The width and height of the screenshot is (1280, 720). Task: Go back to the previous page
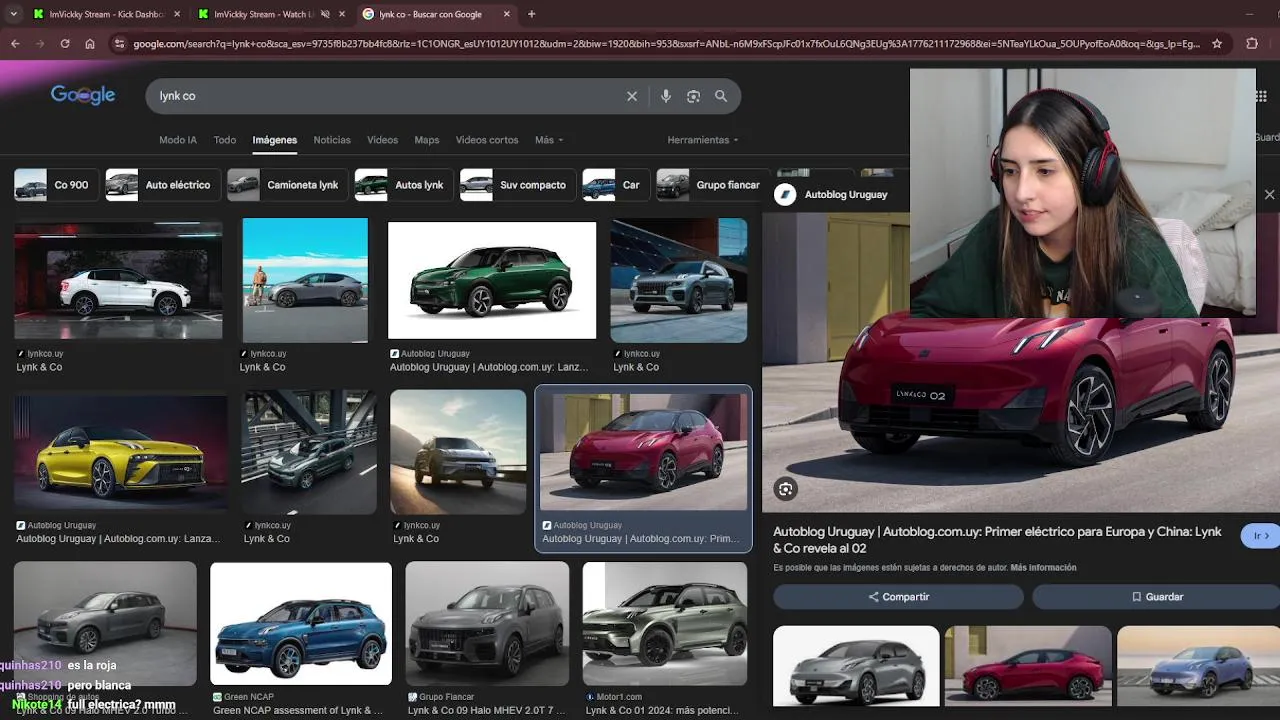click(x=15, y=44)
